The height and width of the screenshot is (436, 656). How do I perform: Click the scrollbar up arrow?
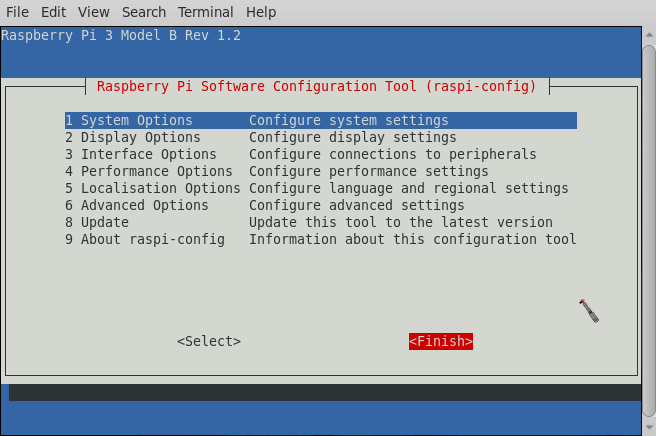click(x=649, y=35)
